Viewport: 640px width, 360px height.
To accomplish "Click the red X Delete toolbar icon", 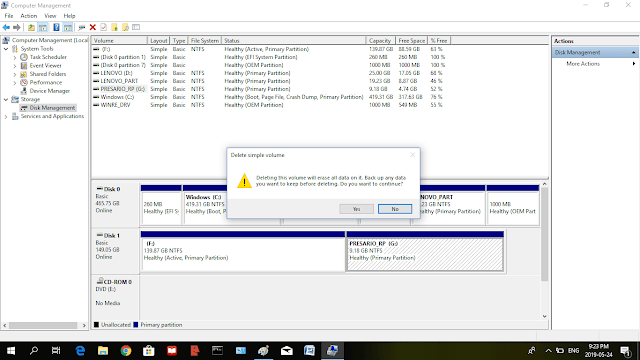I will tap(93, 27).
